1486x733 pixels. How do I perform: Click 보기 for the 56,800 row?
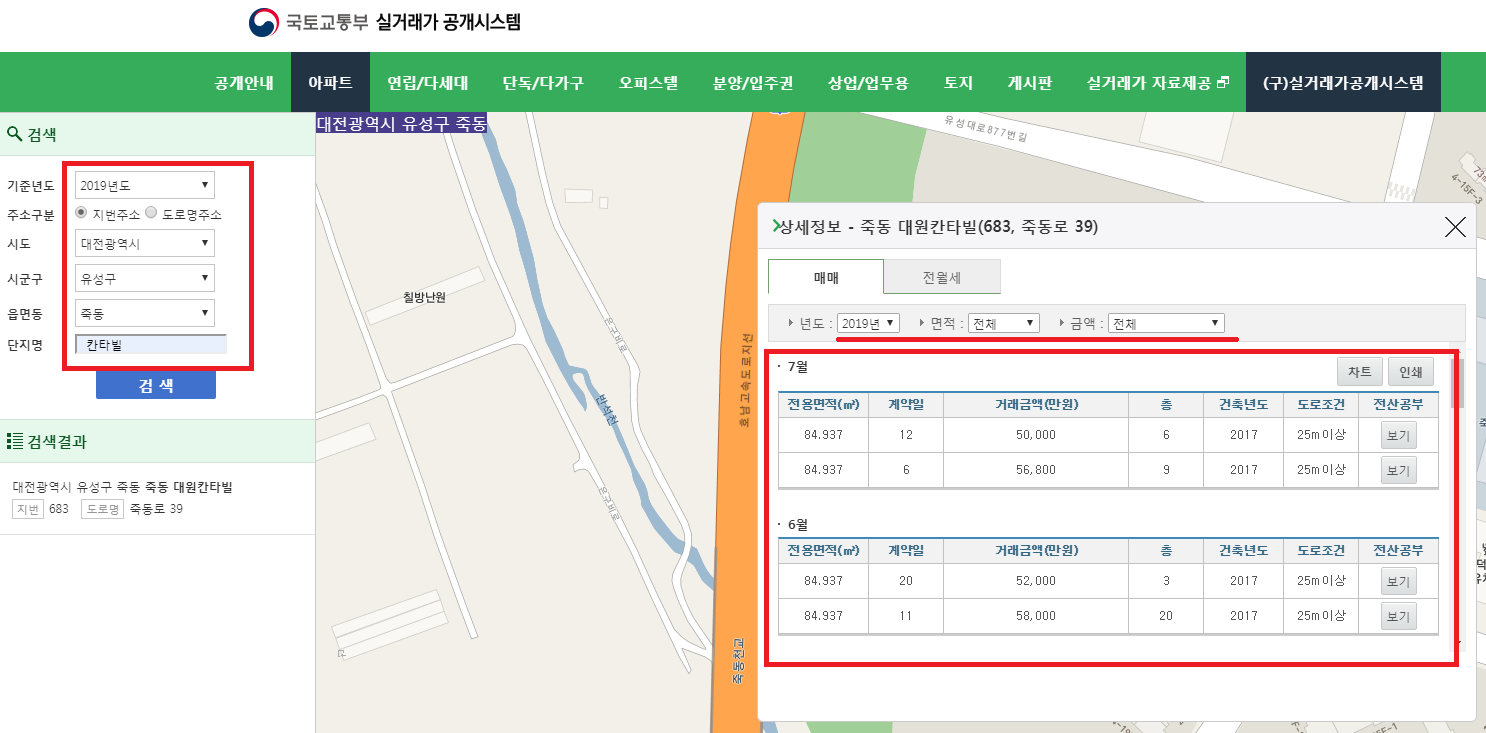pos(1398,470)
